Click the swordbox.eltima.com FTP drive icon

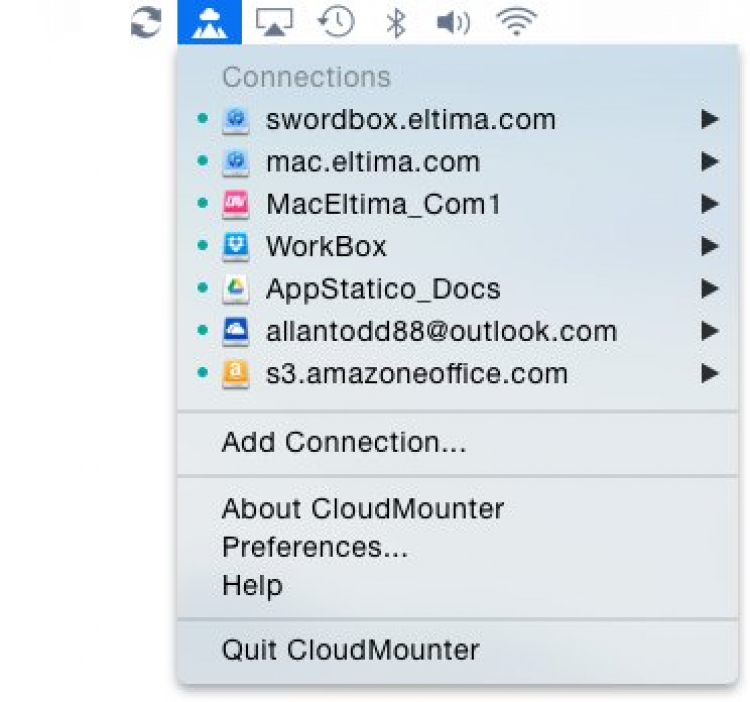tap(236, 121)
